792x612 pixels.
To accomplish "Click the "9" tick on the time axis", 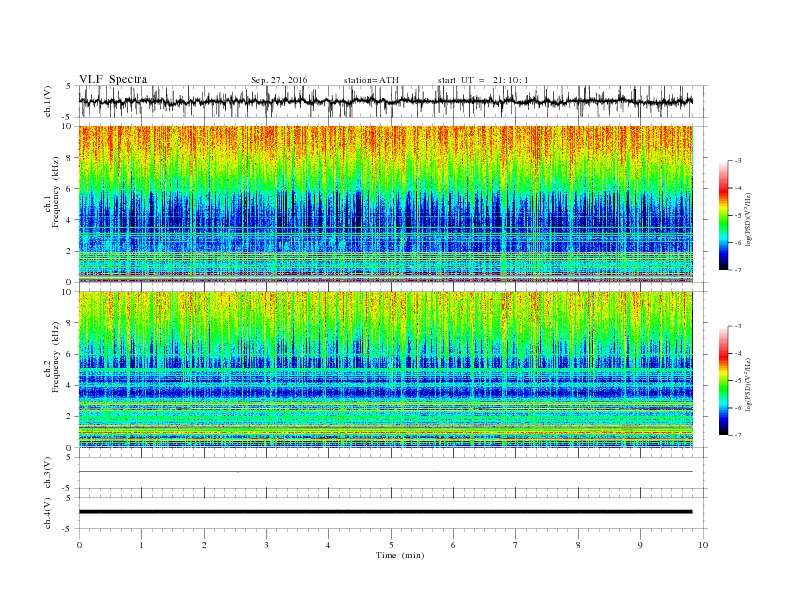I will [x=640, y=545].
